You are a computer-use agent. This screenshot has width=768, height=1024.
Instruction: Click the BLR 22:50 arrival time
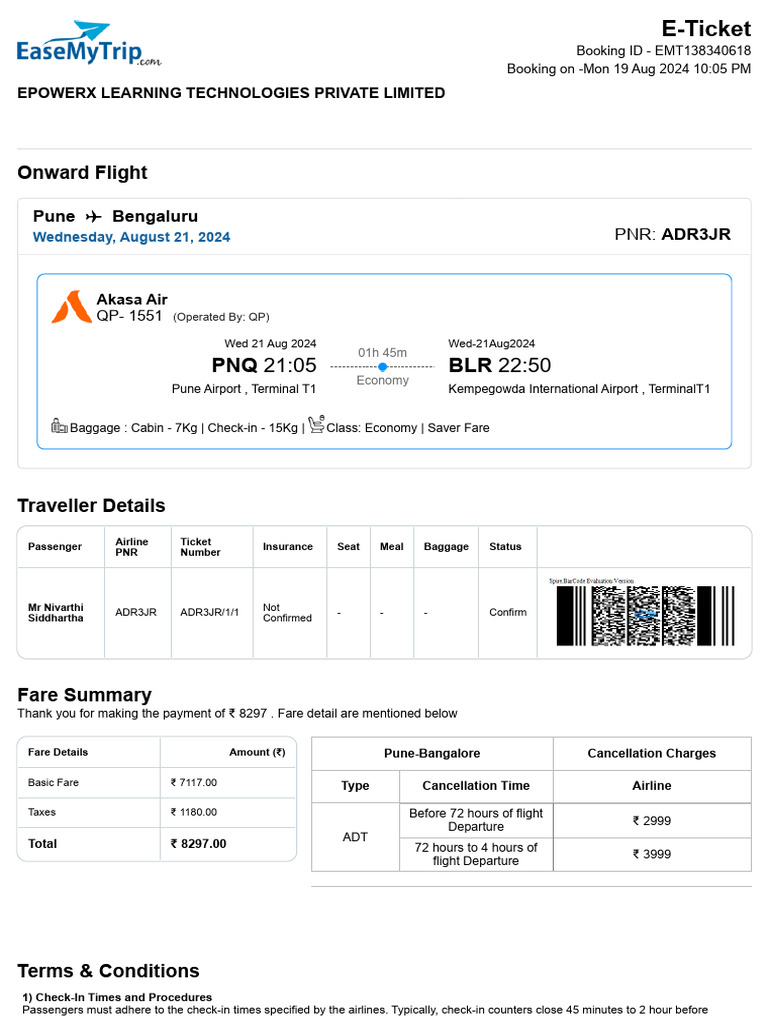(x=500, y=365)
